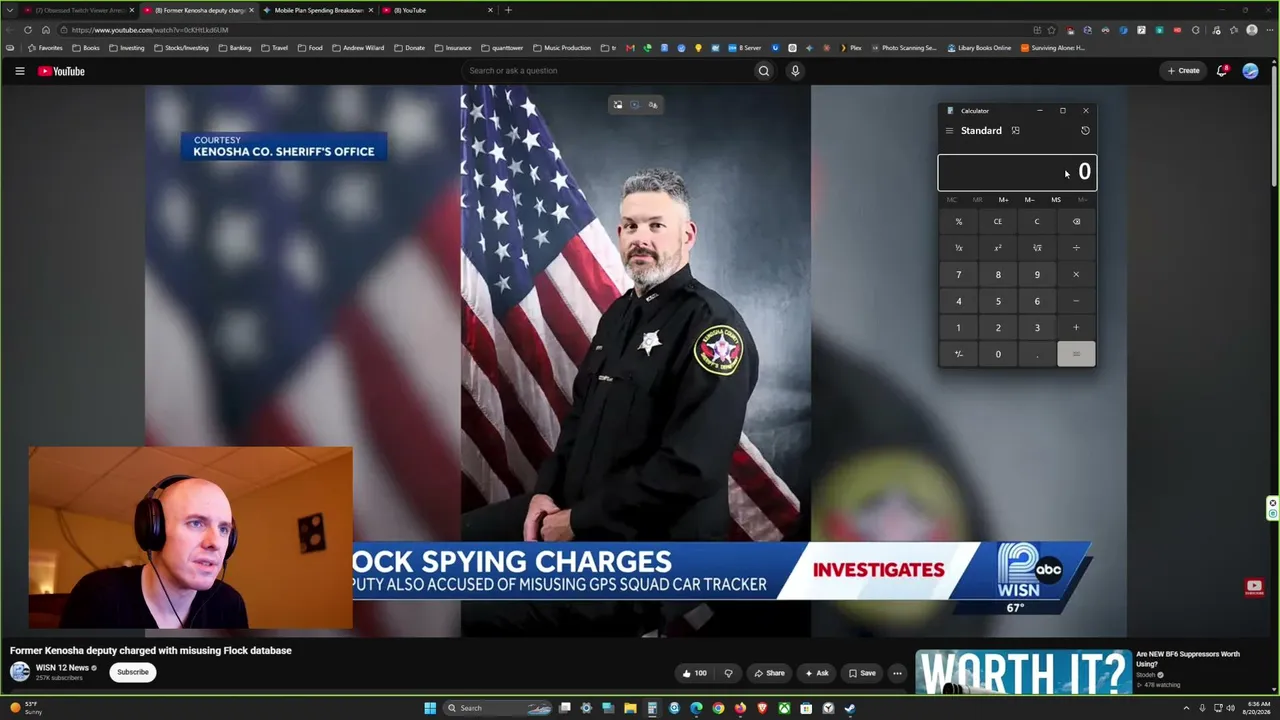1280x720 pixels.
Task: Open the Calculator history panel
Action: coord(1085,131)
